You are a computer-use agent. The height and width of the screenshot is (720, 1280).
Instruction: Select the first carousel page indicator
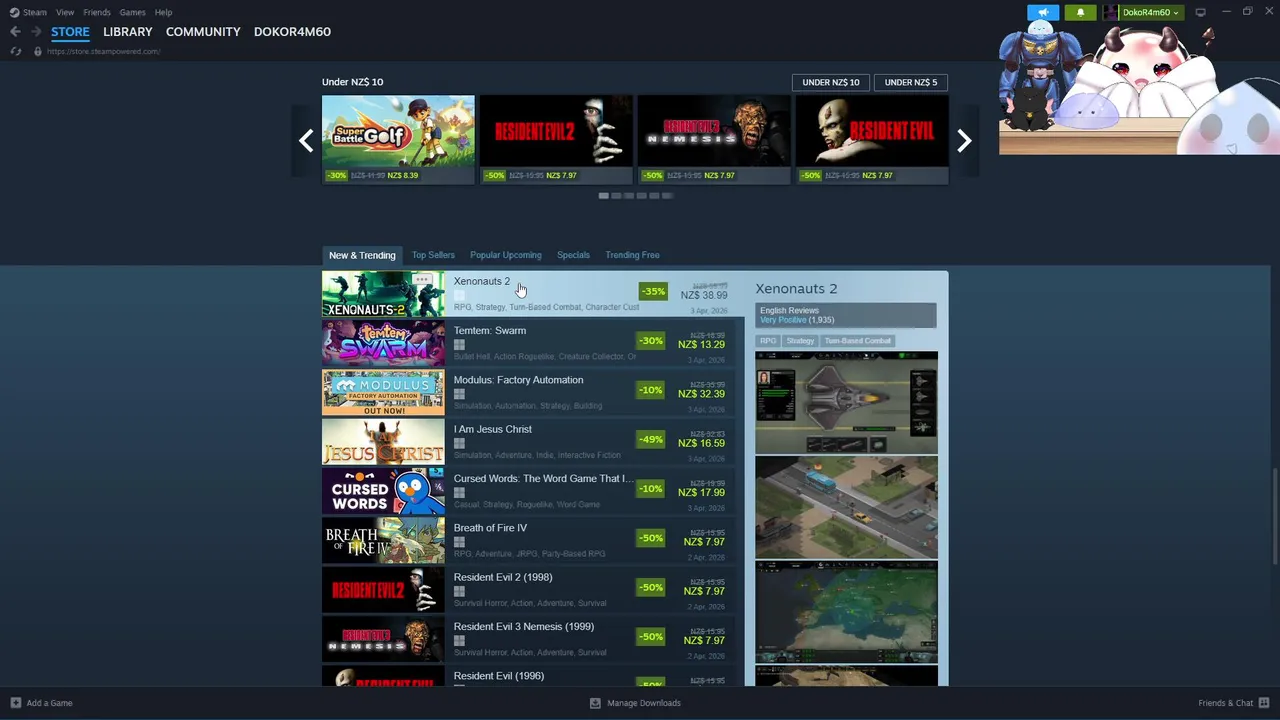[x=604, y=196]
